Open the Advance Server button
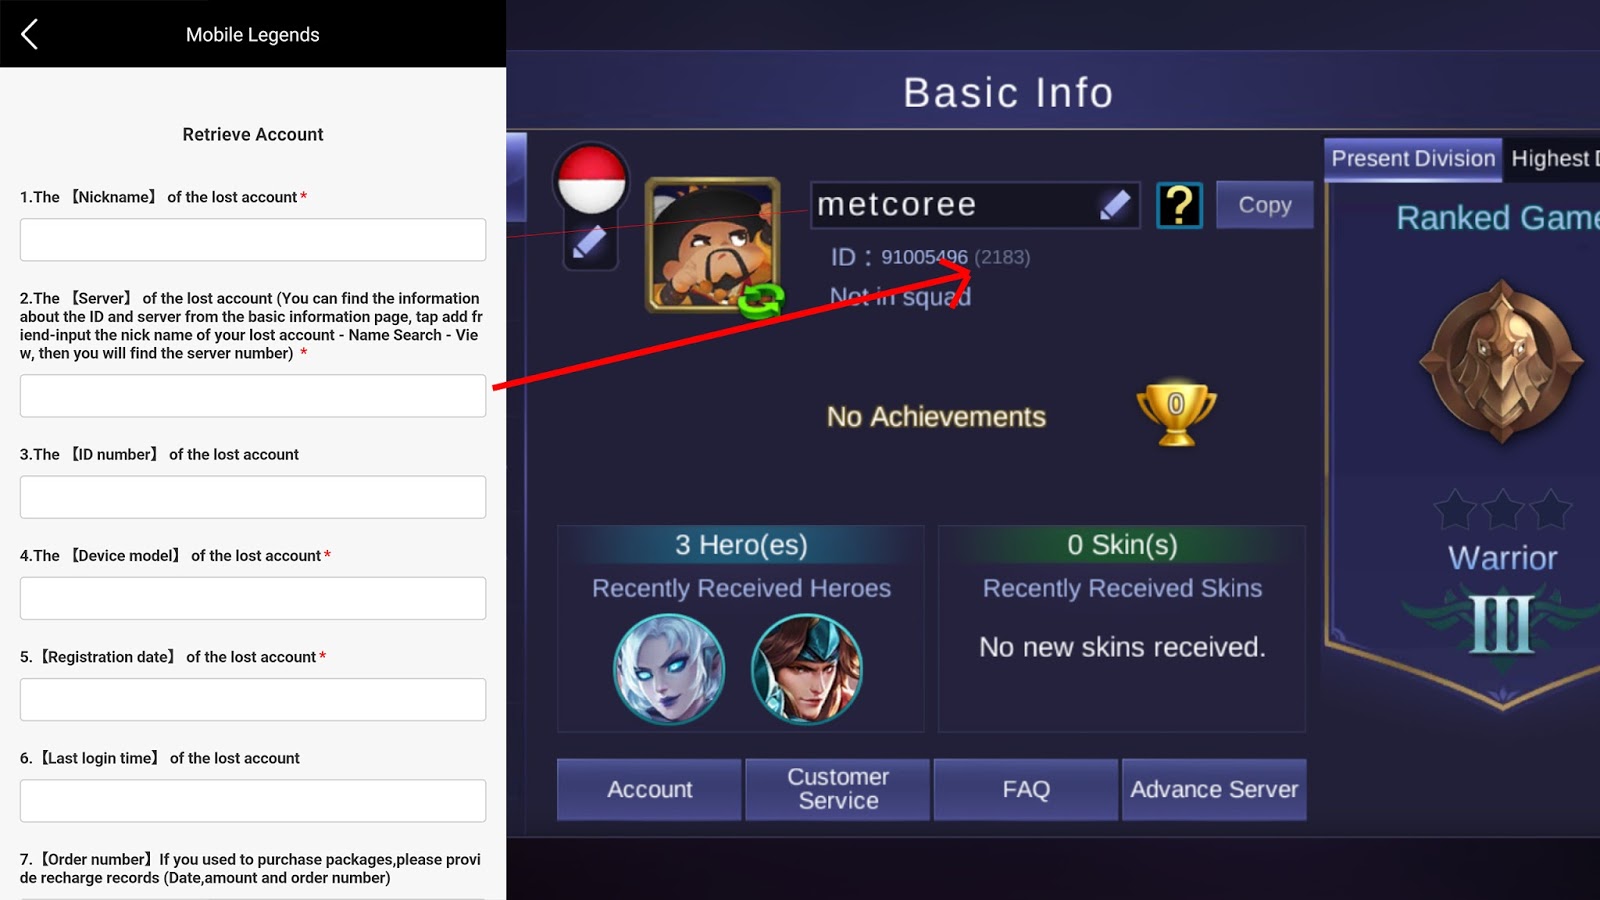The image size is (1600, 900). (x=1214, y=789)
